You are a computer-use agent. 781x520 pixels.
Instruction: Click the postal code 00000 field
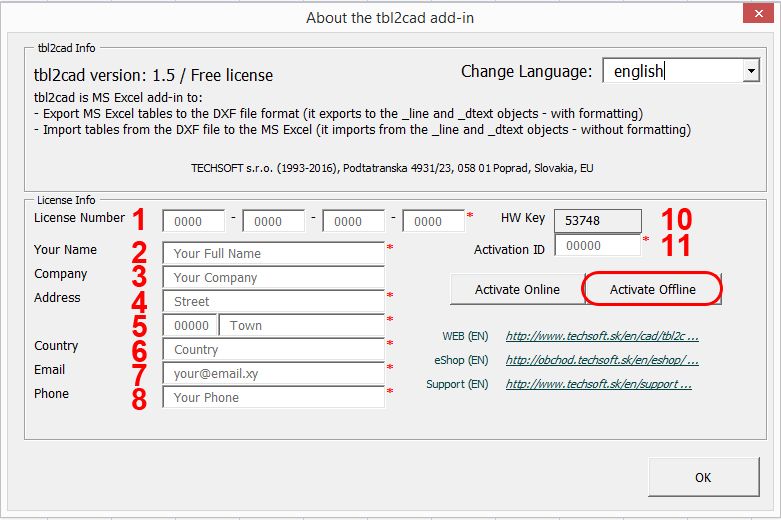(189, 326)
